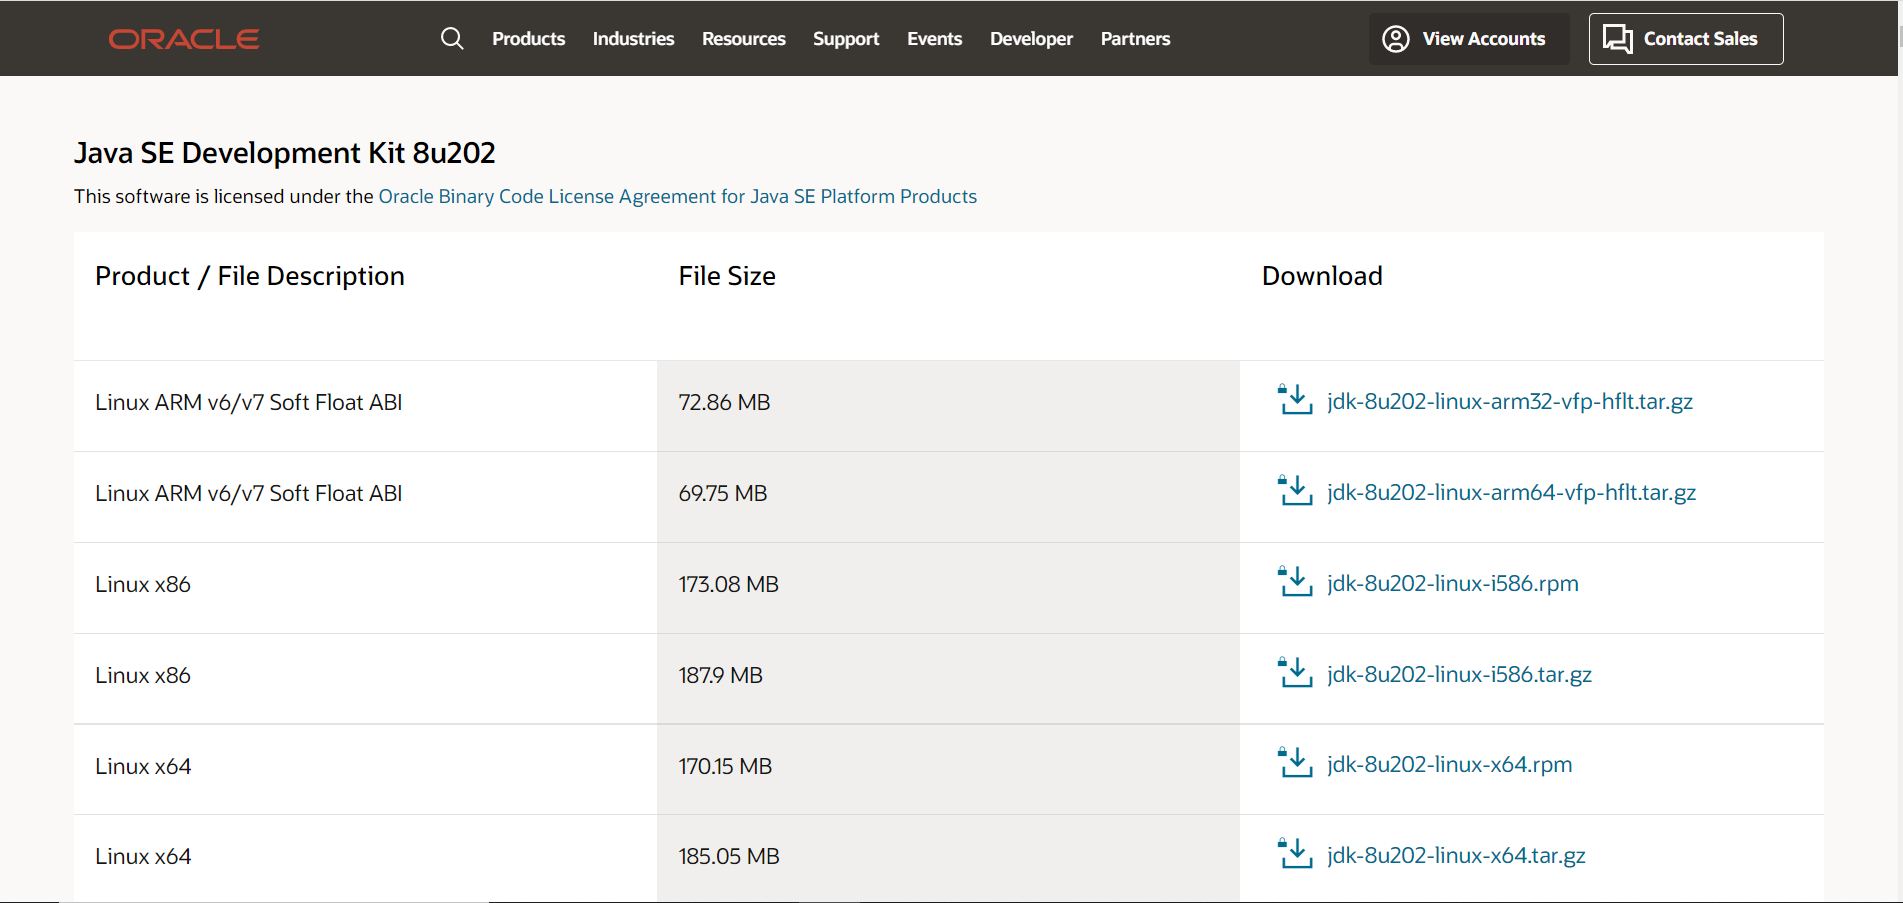
Task: Click Linux x86 description in 173.08 MB row
Action: click(143, 584)
